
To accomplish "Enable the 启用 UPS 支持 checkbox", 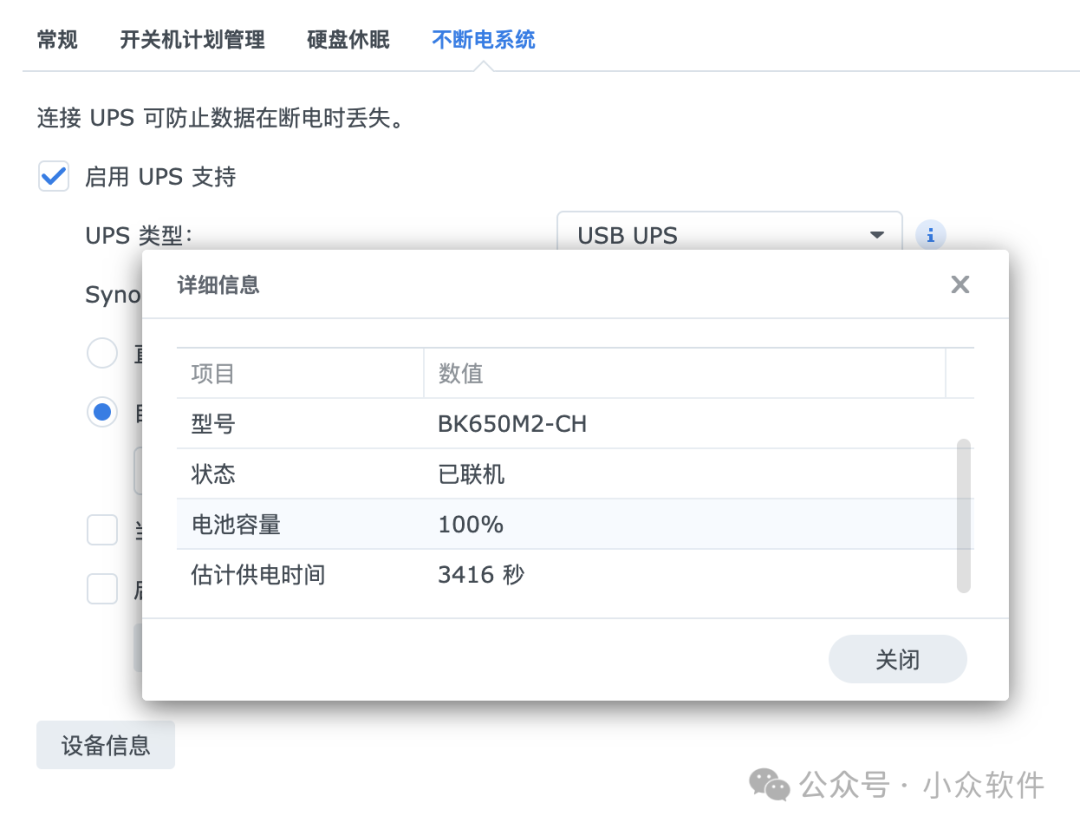I will click(x=53, y=176).
